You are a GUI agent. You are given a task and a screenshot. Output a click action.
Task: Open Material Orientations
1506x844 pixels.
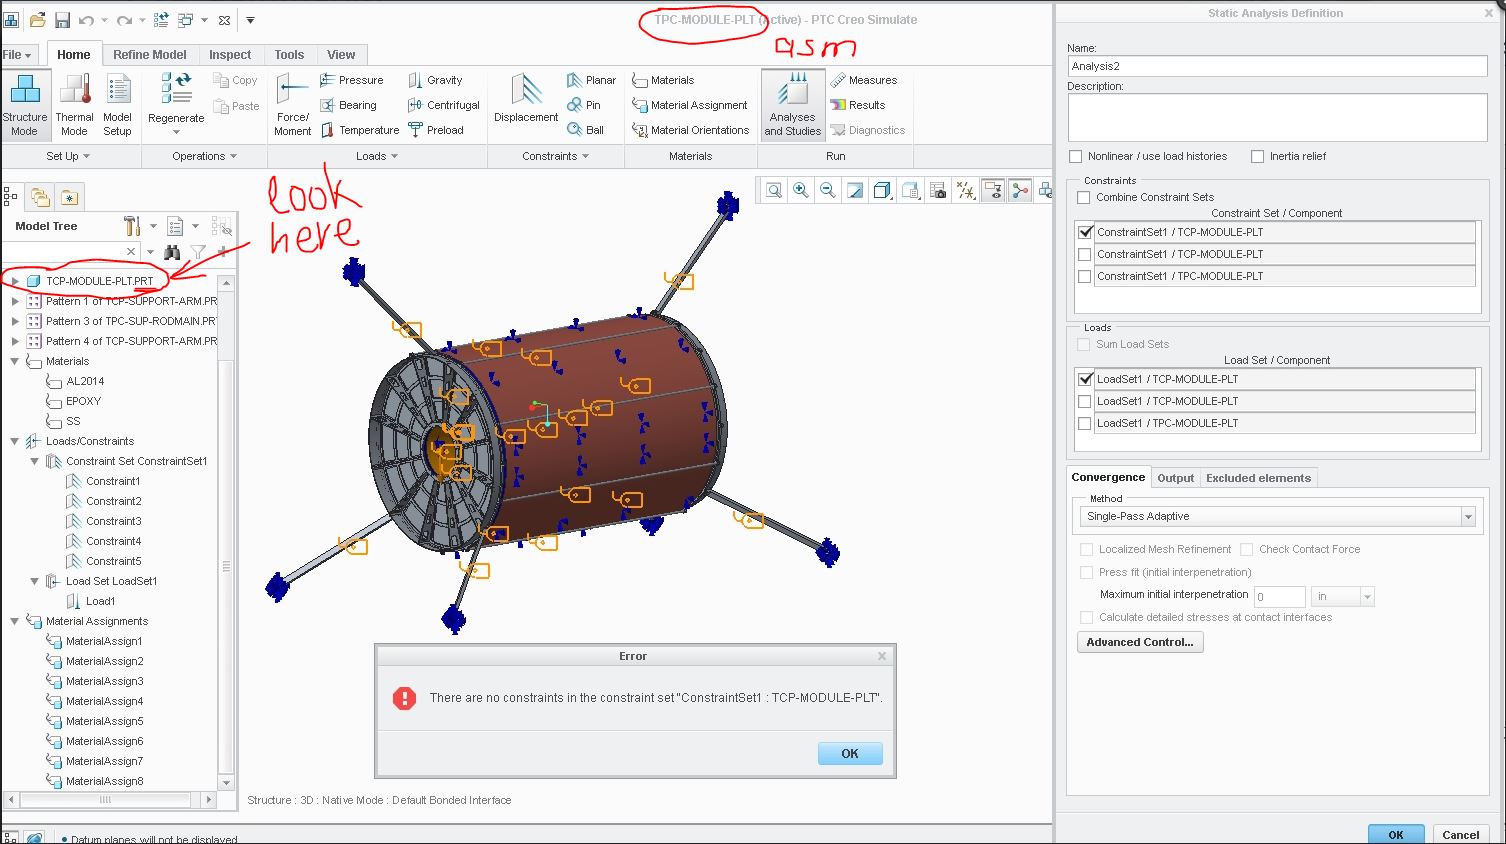click(x=691, y=130)
